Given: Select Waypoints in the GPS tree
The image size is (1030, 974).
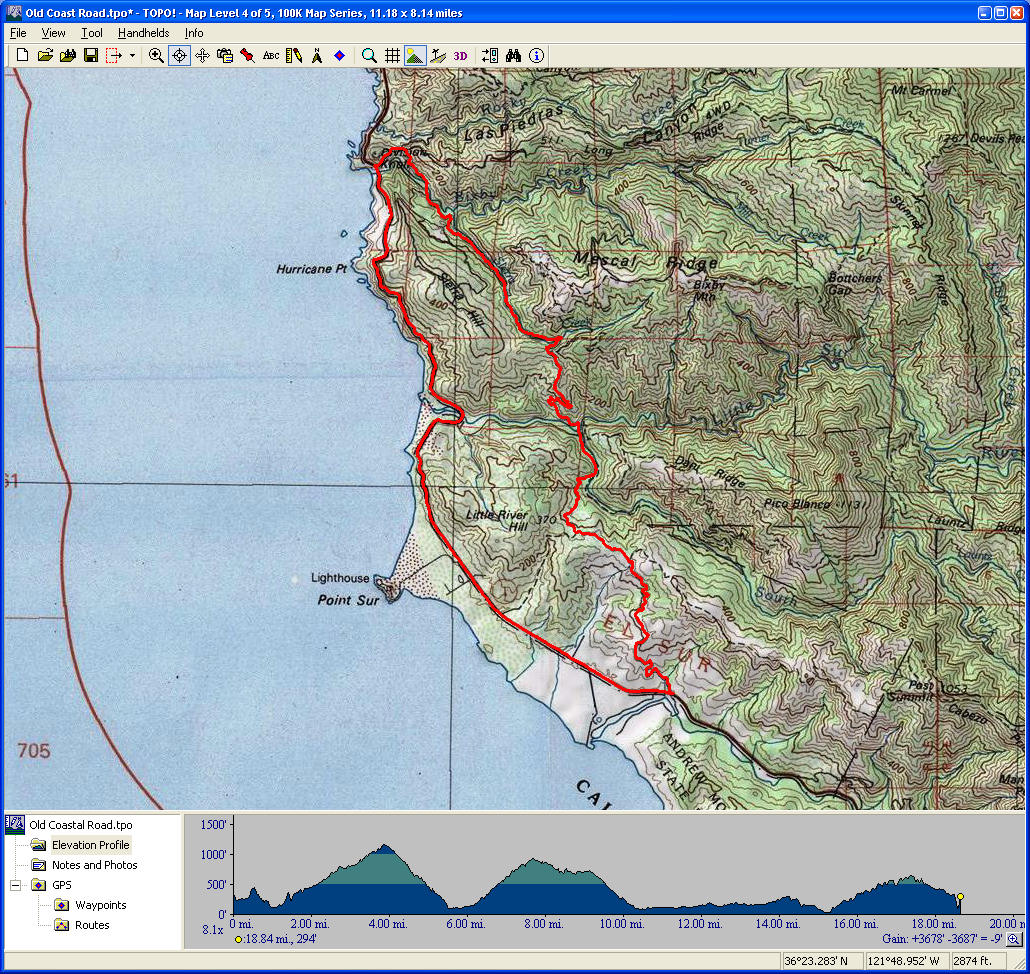Looking at the screenshot, I should point(100,905).
